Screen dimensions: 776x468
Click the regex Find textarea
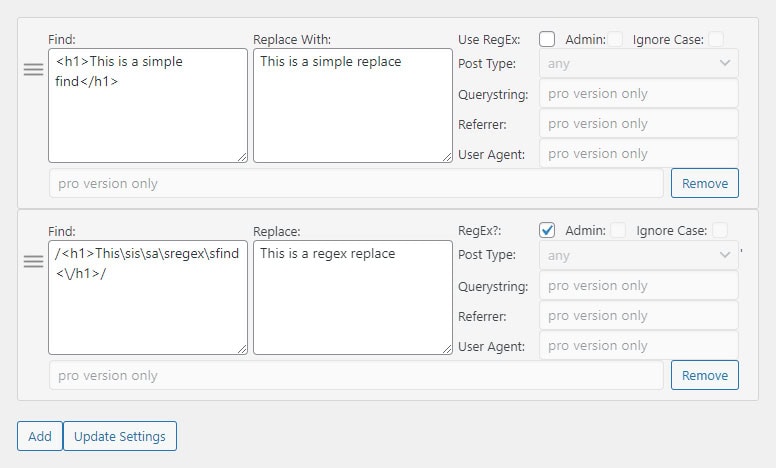click(148, 297)
